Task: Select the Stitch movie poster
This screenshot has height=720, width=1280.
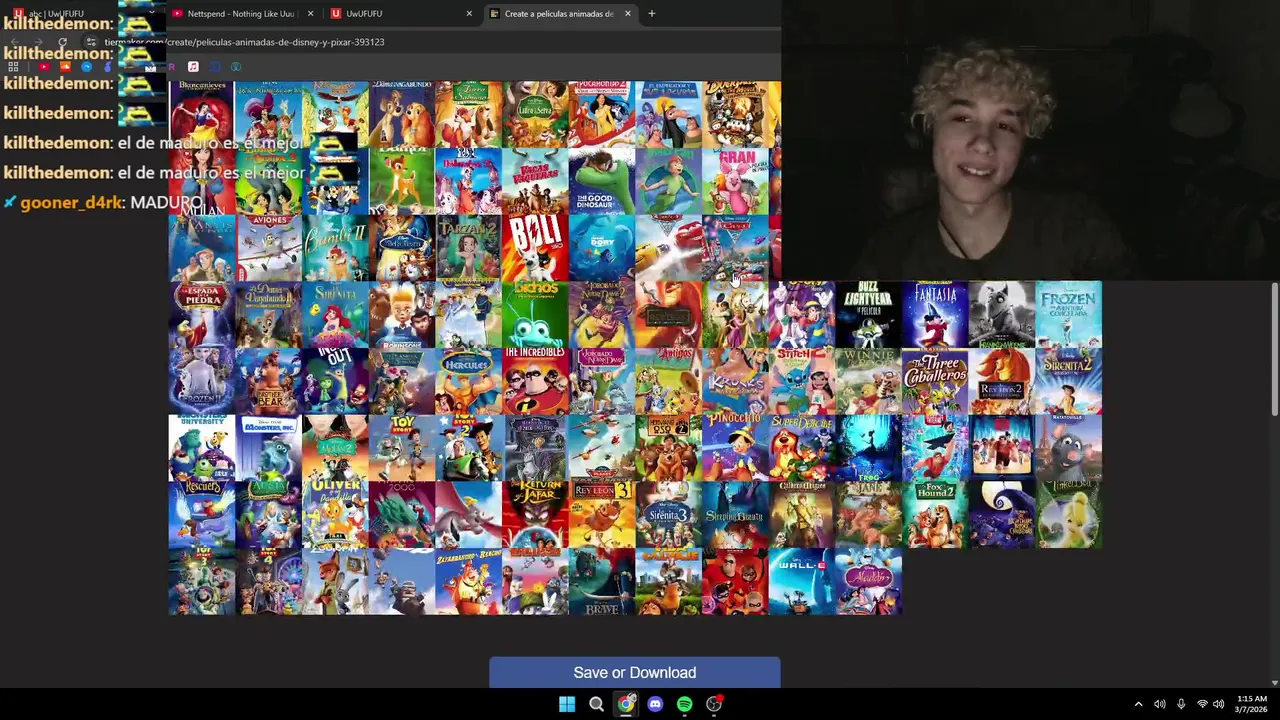Action: (802, 382)
